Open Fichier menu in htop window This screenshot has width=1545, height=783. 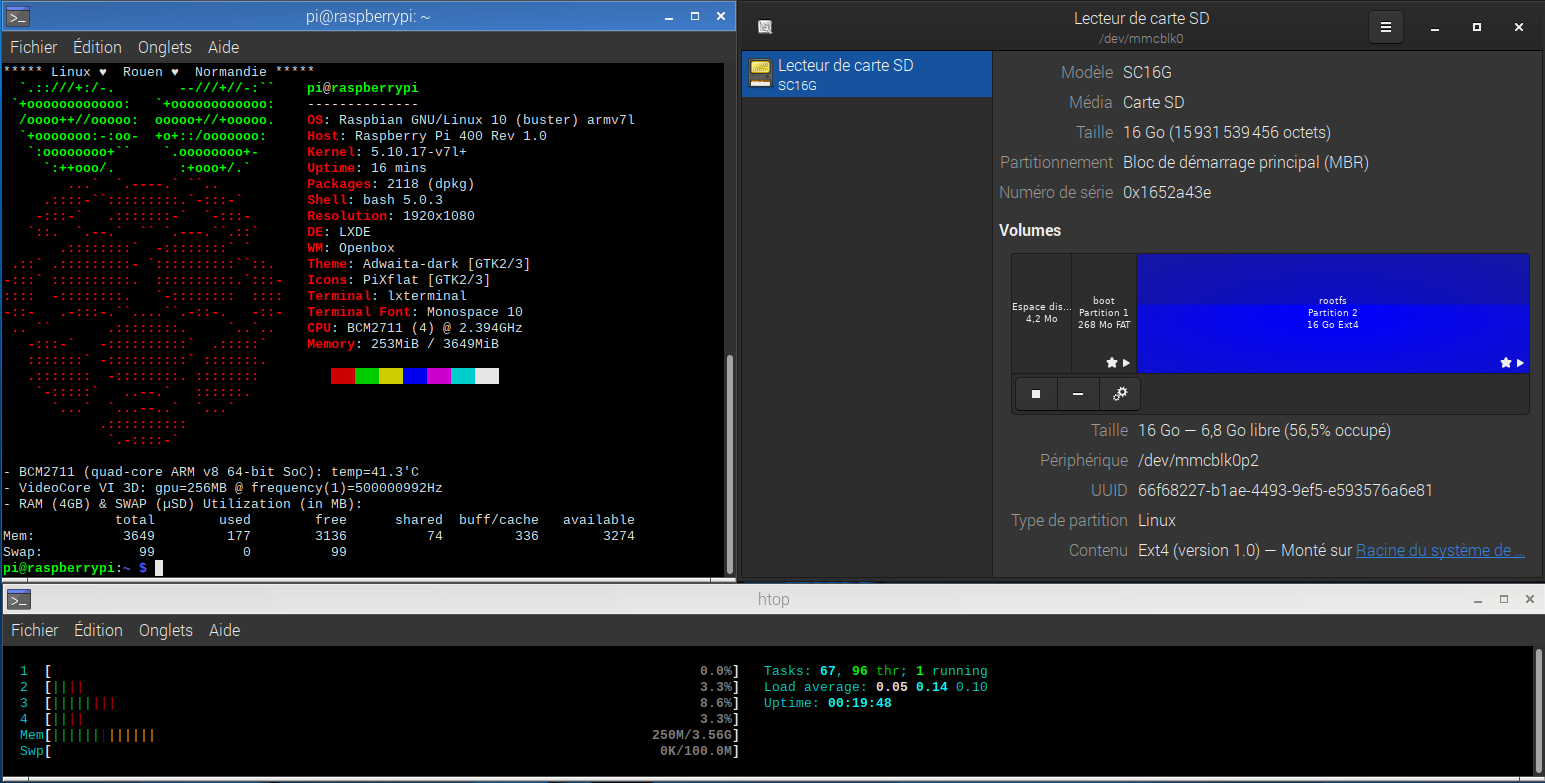coord(34,630)
